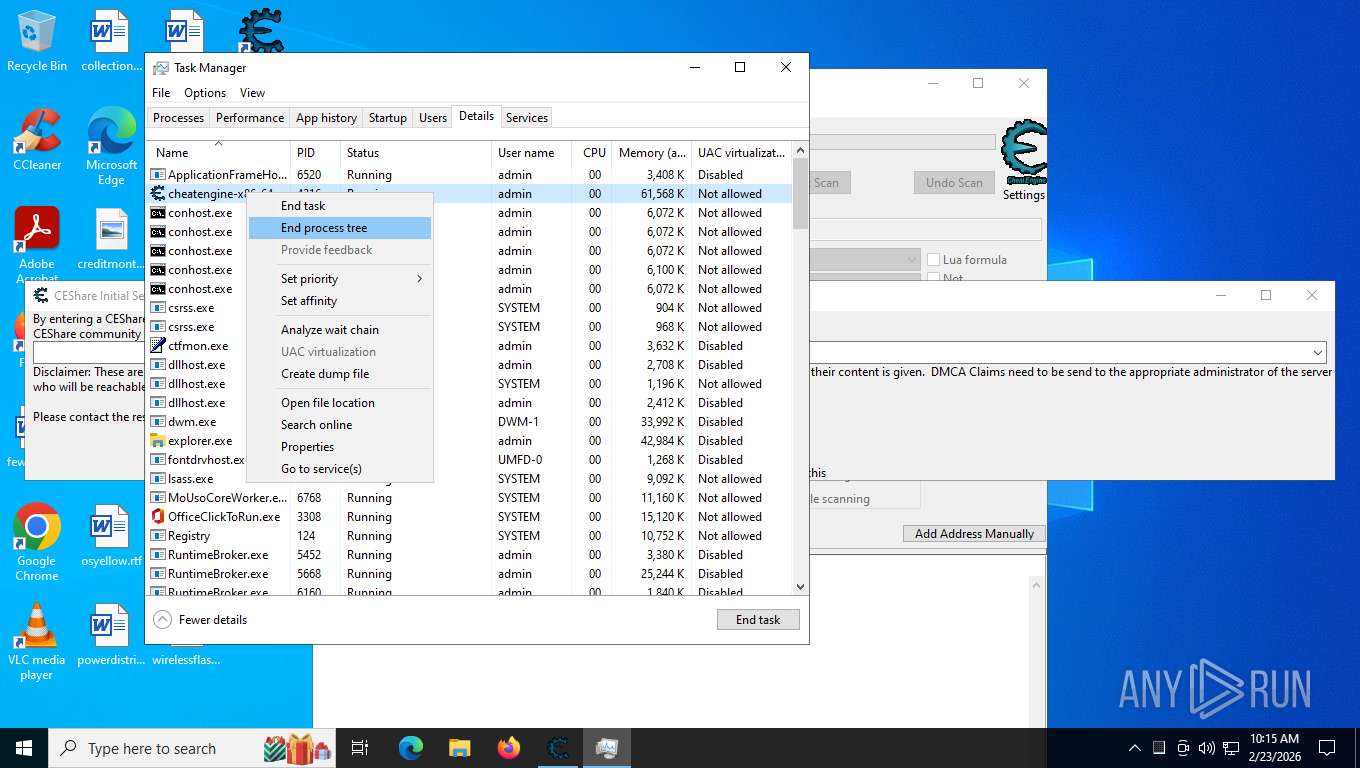Screen dimensions: 1360x768
Task: Select Go to service(s) entry
Action: click(x=340, y=469)
